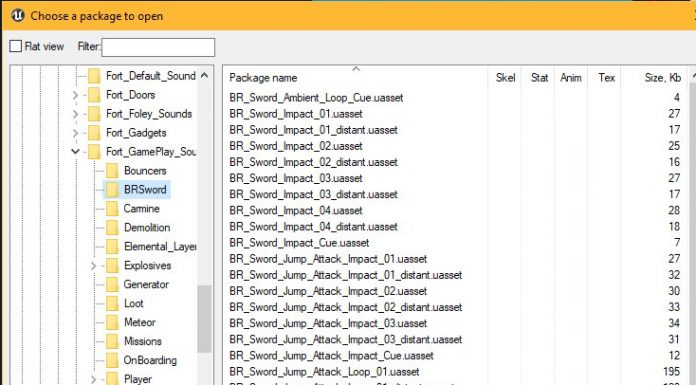The width and height of the screenshot is (696, 385).
Task: Expand the Fort_Gadgets folder
Action: coord(75,133)
